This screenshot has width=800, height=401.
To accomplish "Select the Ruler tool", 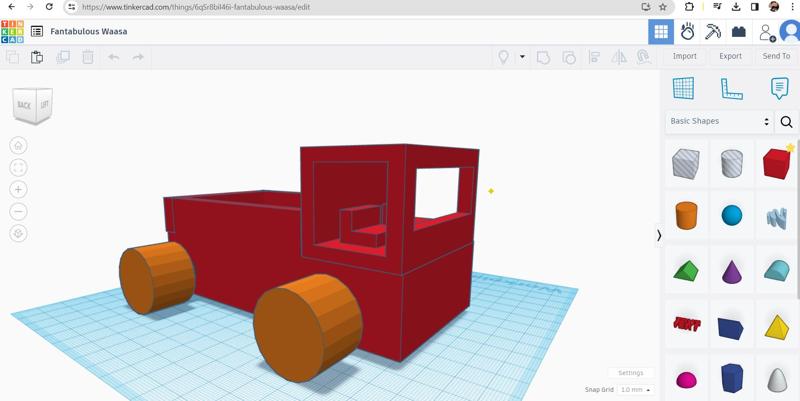I will [x=732, y=88].
